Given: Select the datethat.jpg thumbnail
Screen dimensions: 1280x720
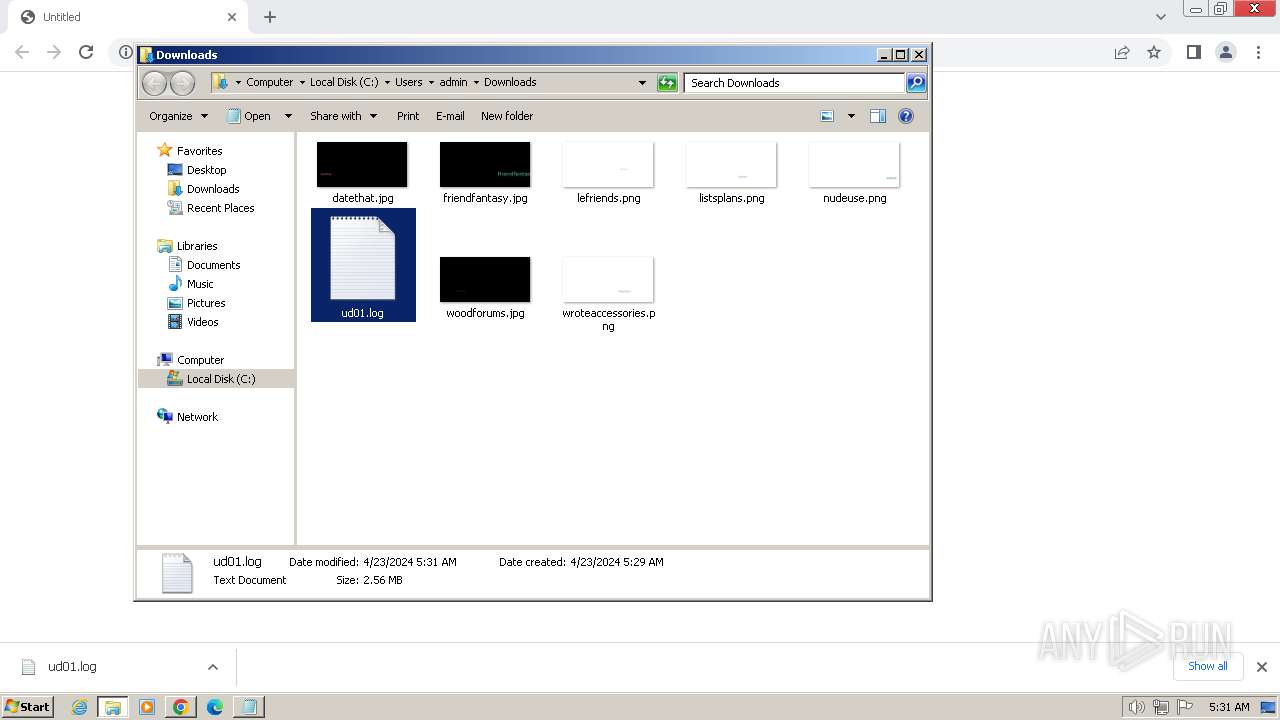Looking at the screenshot, I should pos(362,165).
